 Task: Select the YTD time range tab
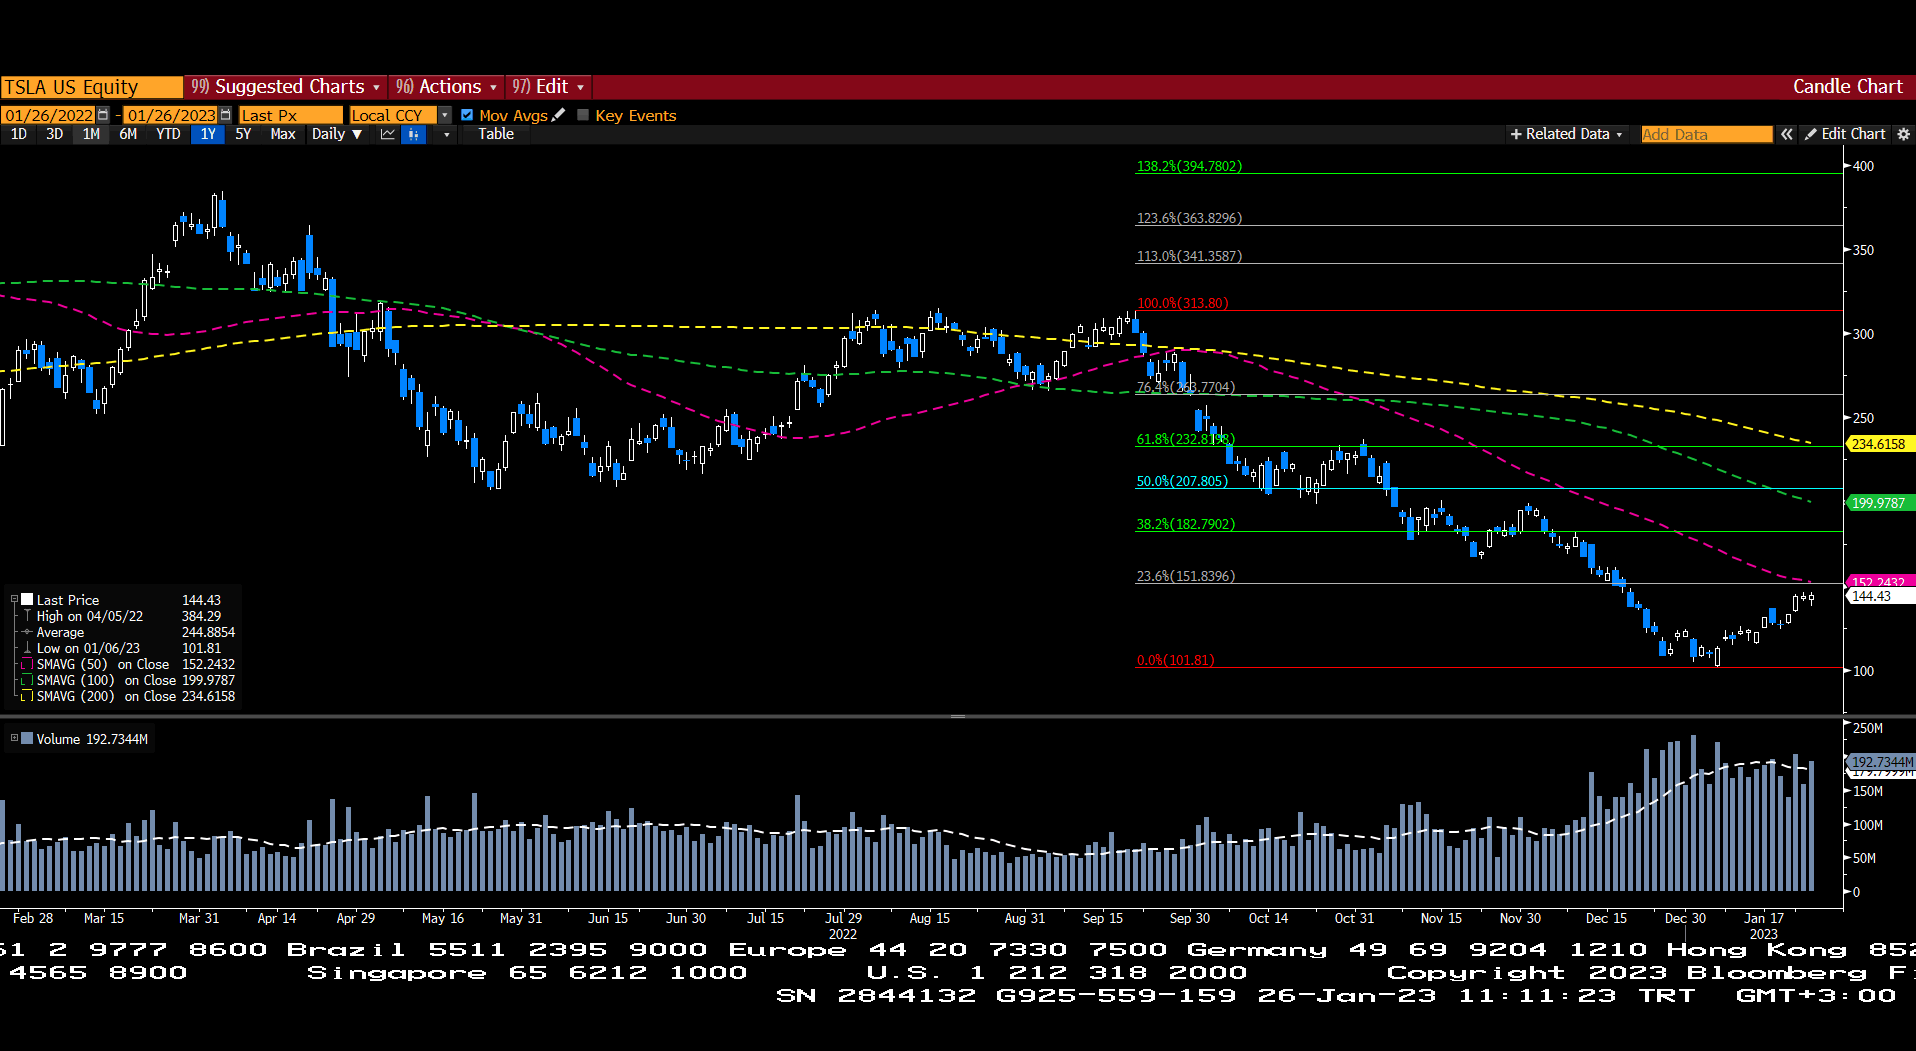[x=168, y=134]
